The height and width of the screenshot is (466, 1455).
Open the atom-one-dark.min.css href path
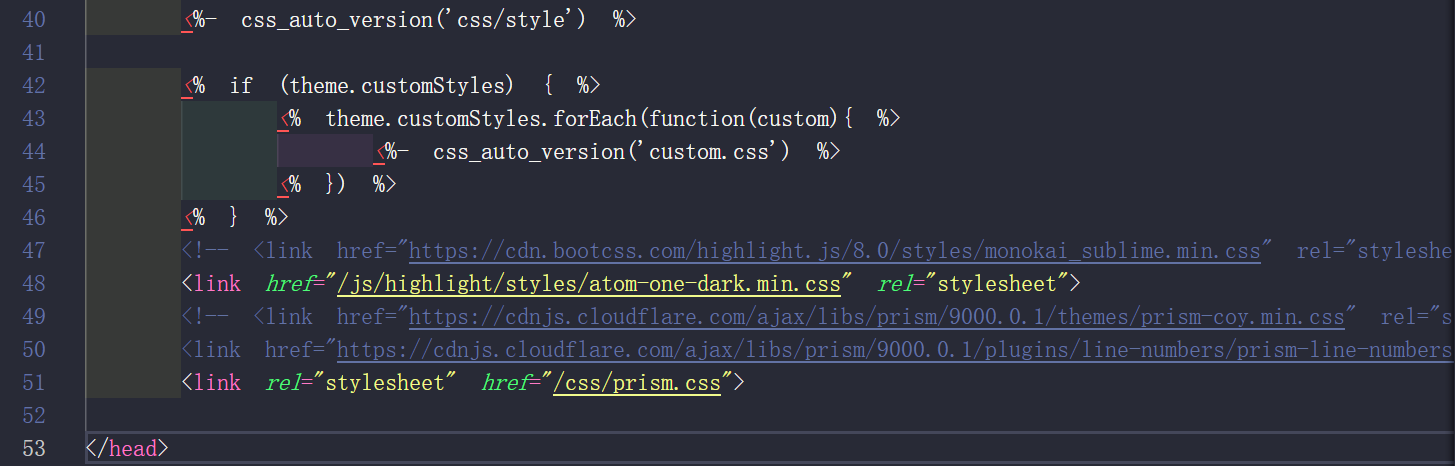coord(595,284)
